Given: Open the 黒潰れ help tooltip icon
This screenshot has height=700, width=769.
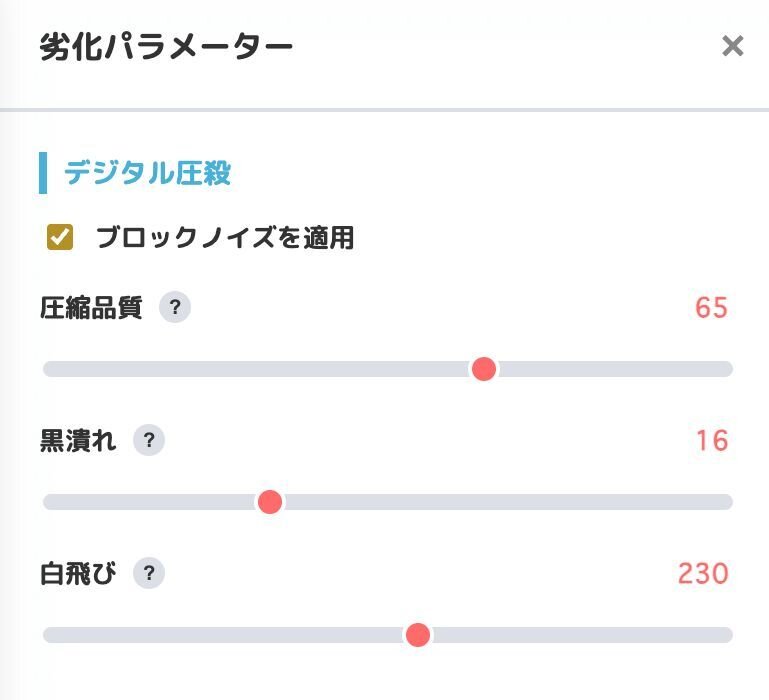Looking at the screenshot, I should [149, 440].
